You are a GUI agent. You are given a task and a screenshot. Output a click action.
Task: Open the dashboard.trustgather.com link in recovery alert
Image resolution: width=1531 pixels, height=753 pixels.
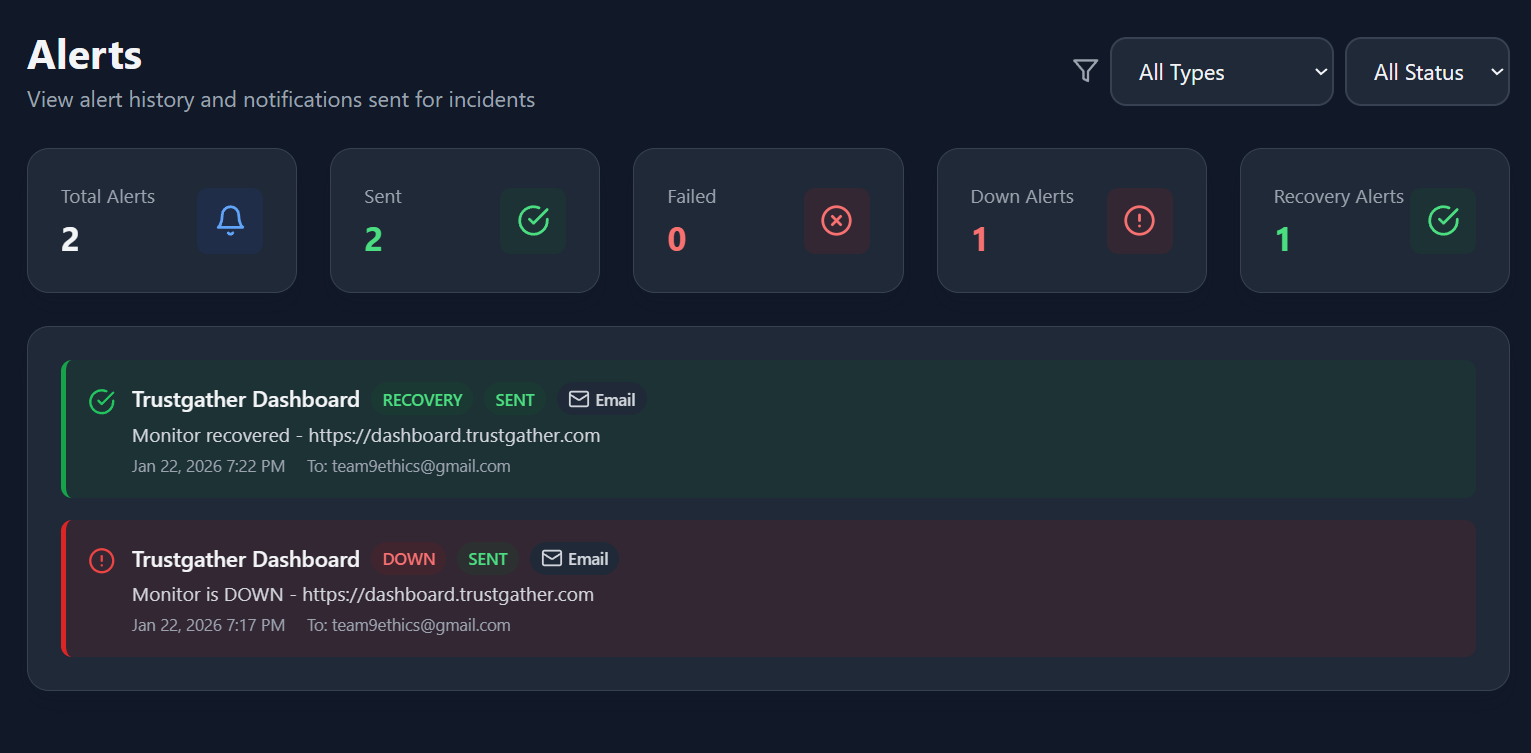(454, 435)
